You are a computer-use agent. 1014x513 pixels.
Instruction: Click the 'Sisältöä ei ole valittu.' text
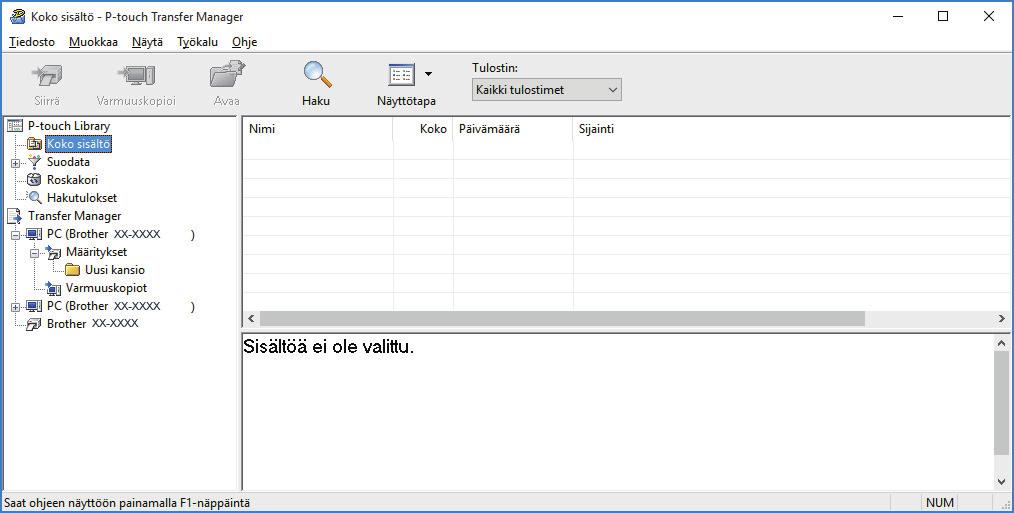329,347
